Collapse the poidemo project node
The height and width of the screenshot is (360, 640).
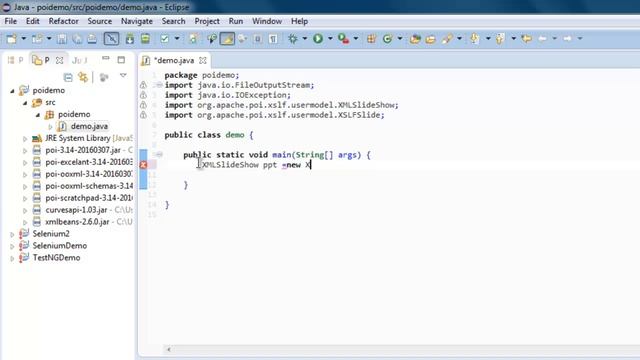tap(12, 91)
